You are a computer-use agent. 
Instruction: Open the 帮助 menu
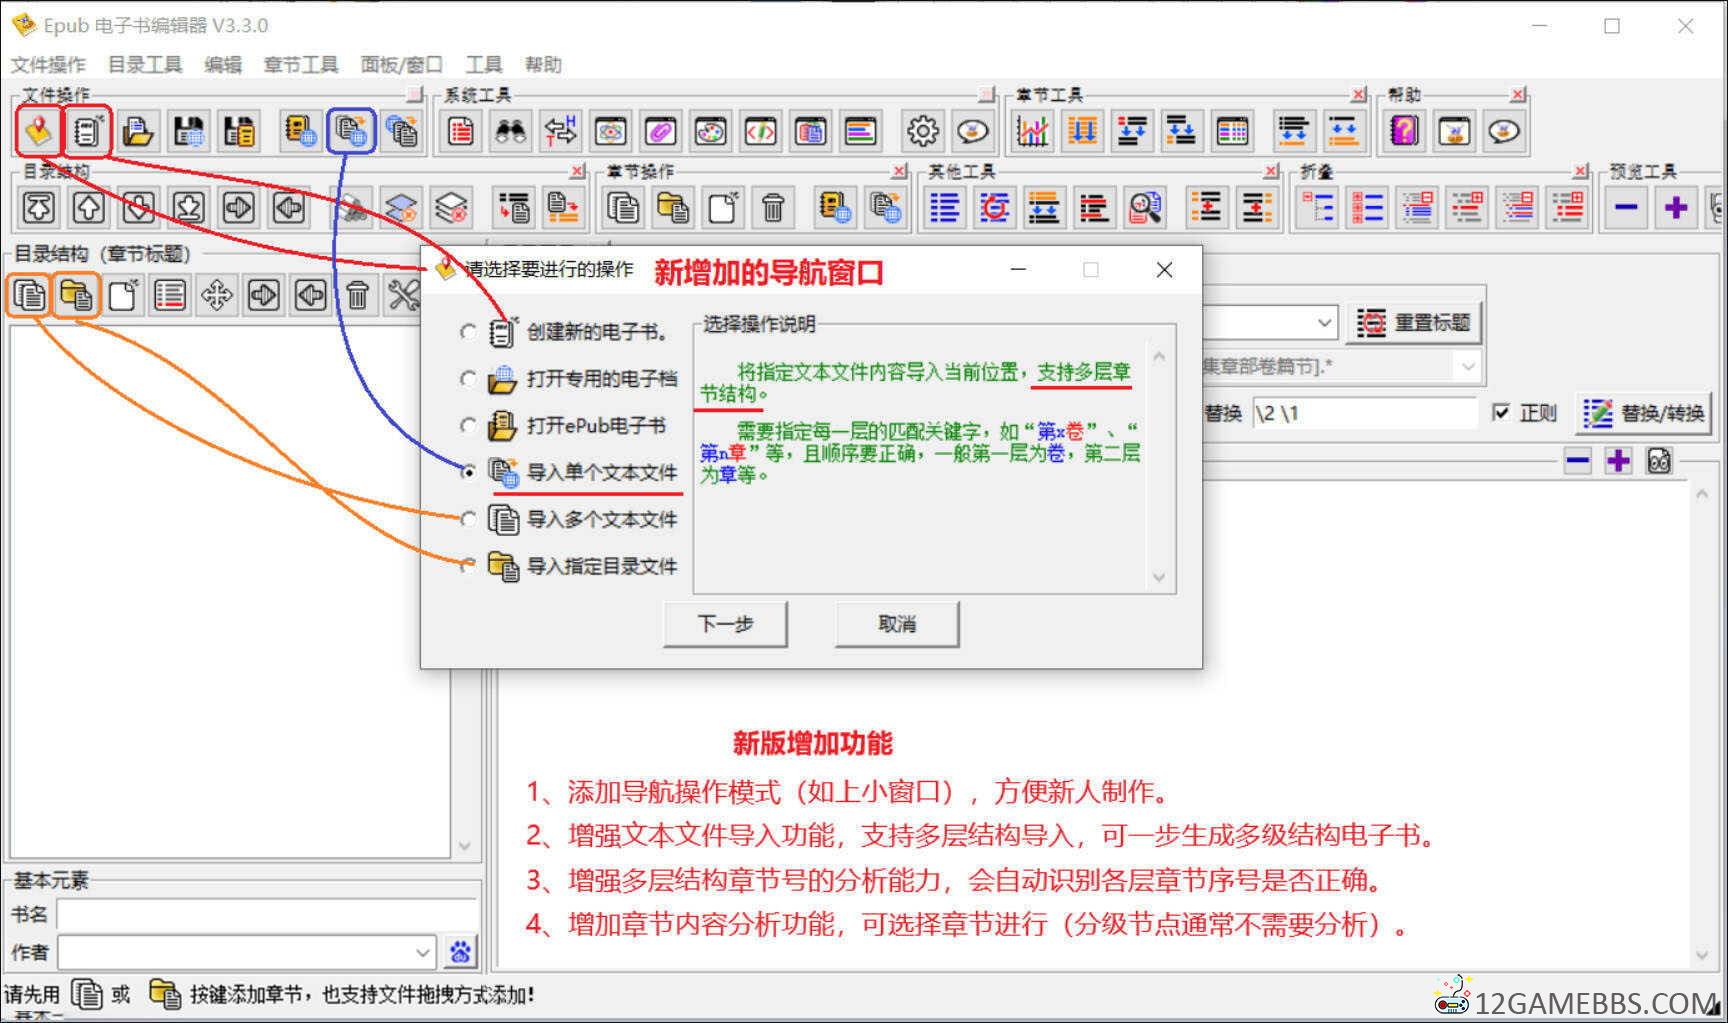[x=543, y=64]
